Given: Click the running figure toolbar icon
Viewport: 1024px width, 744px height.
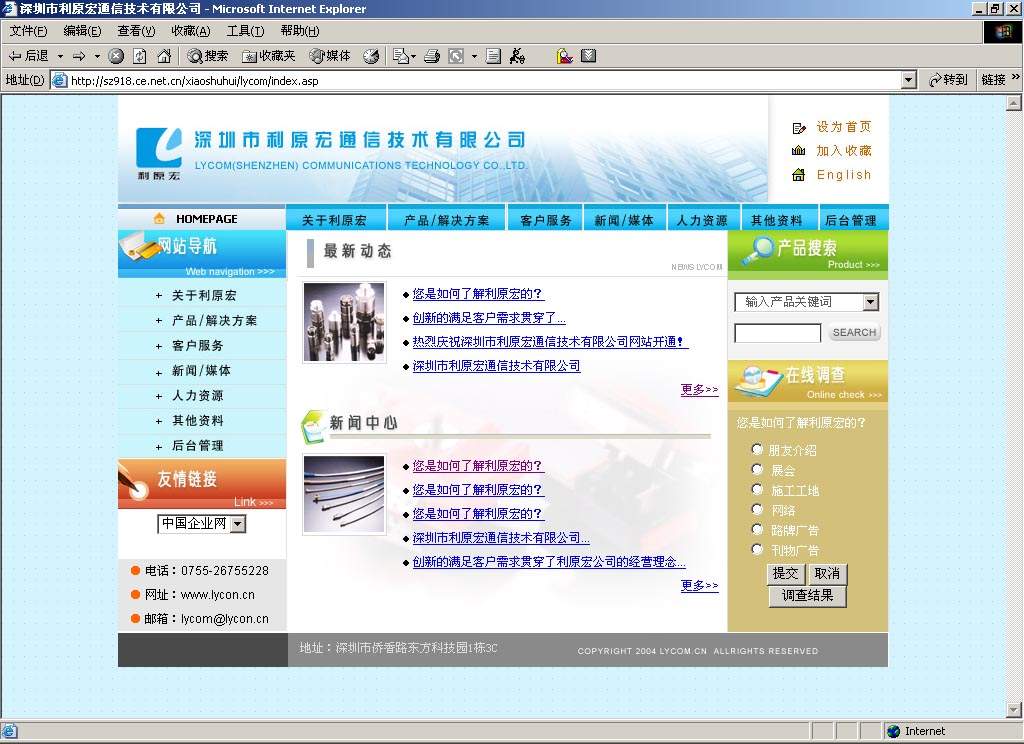Looking at the screenshot, I should click(517, 56).
